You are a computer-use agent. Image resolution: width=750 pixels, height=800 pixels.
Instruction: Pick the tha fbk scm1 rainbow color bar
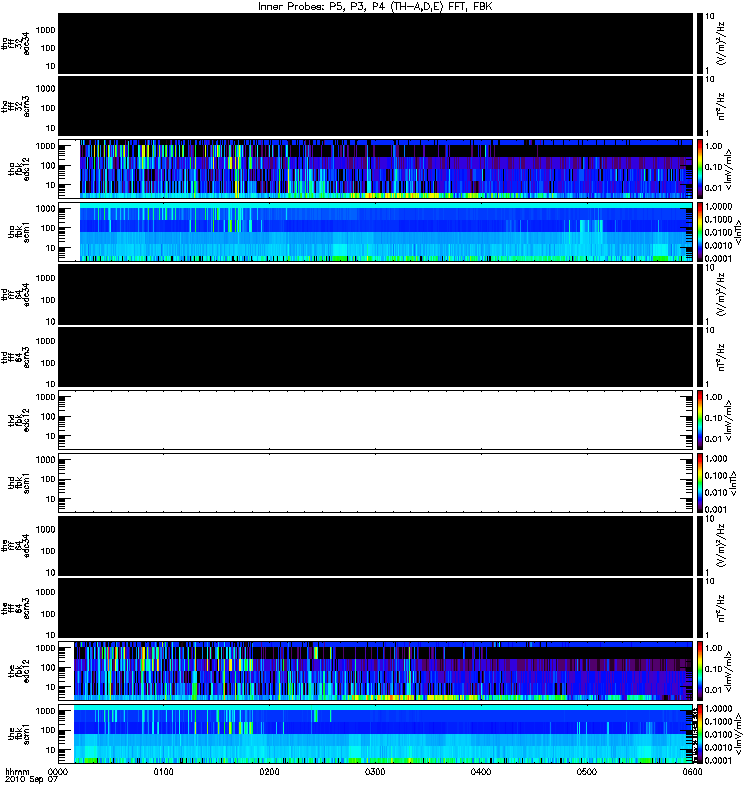[x=700, y=232]
